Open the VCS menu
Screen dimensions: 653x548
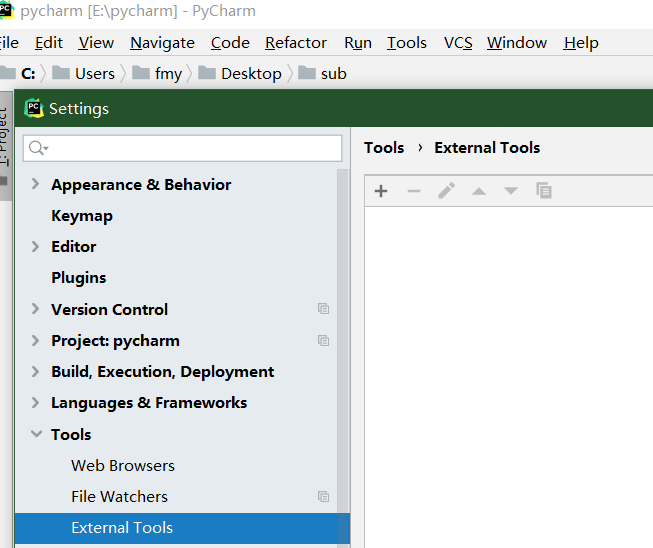pos(458,42)
